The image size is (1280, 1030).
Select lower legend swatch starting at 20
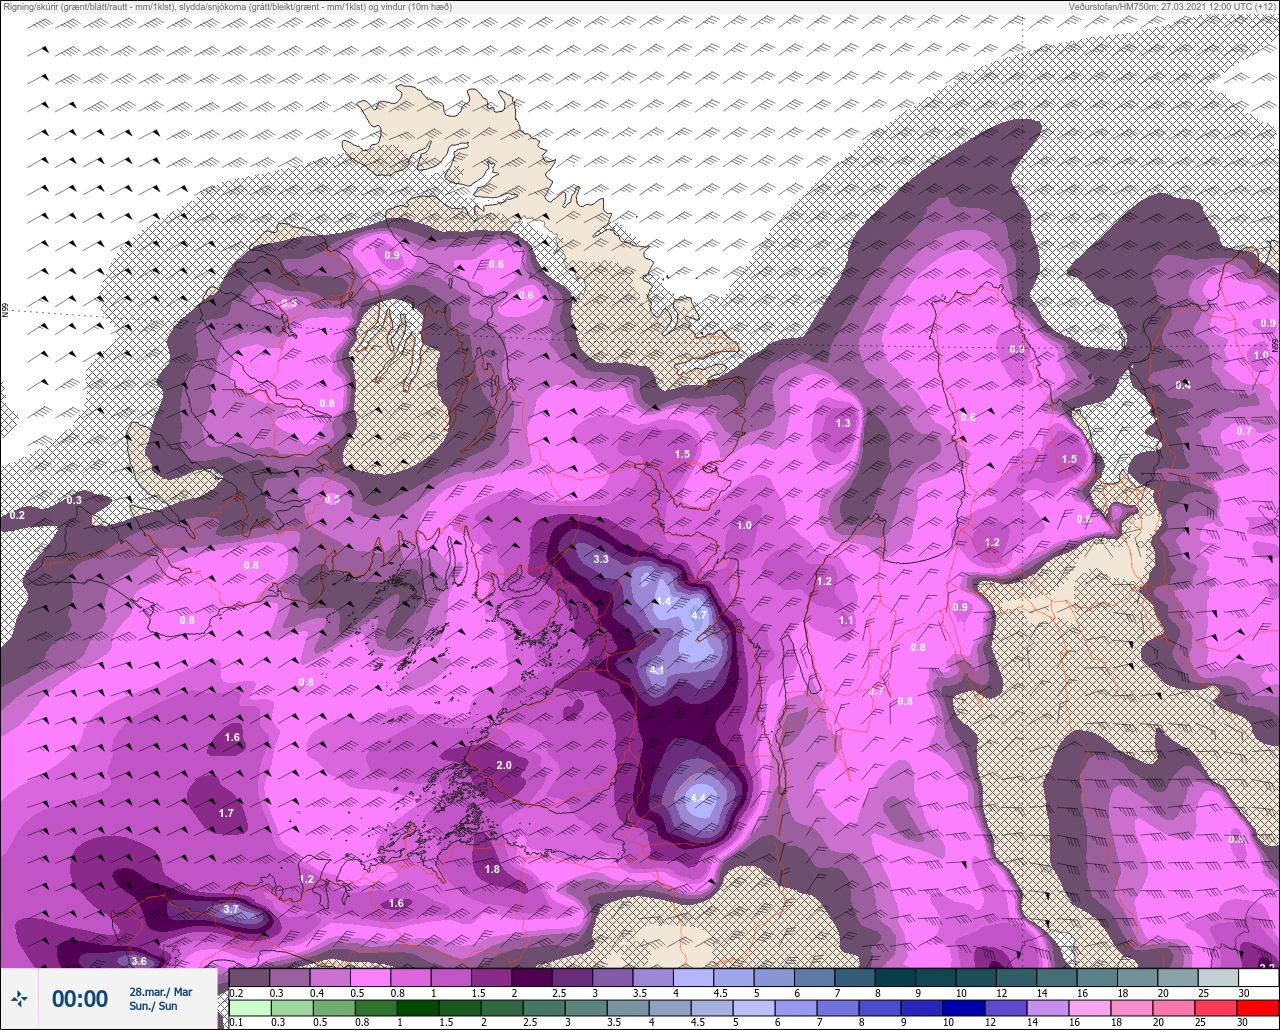pyautogui.click(x=1174, y=1008)
